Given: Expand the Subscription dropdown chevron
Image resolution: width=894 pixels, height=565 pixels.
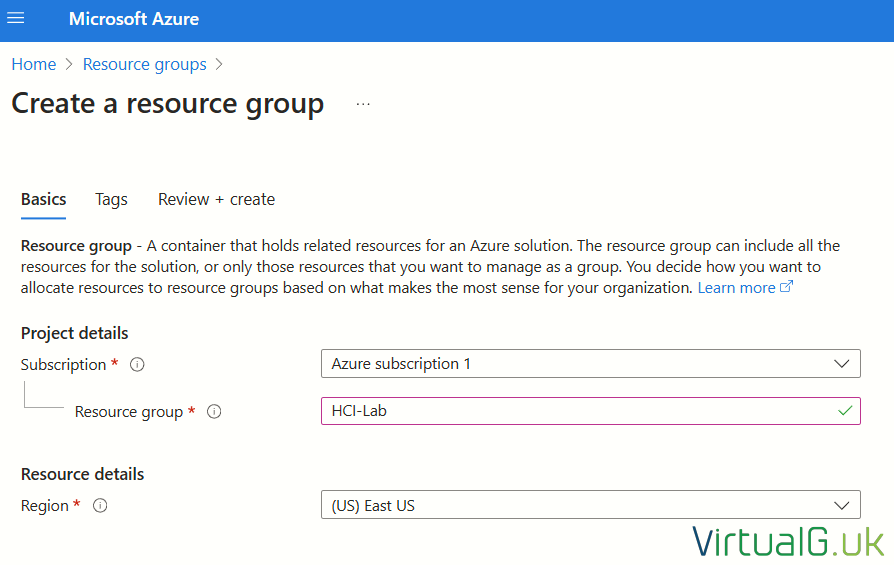Looking at the screenshot, I should [842, 364].
